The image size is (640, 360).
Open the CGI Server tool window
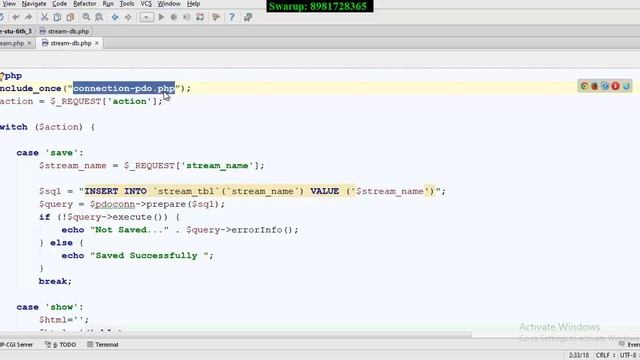17,344
